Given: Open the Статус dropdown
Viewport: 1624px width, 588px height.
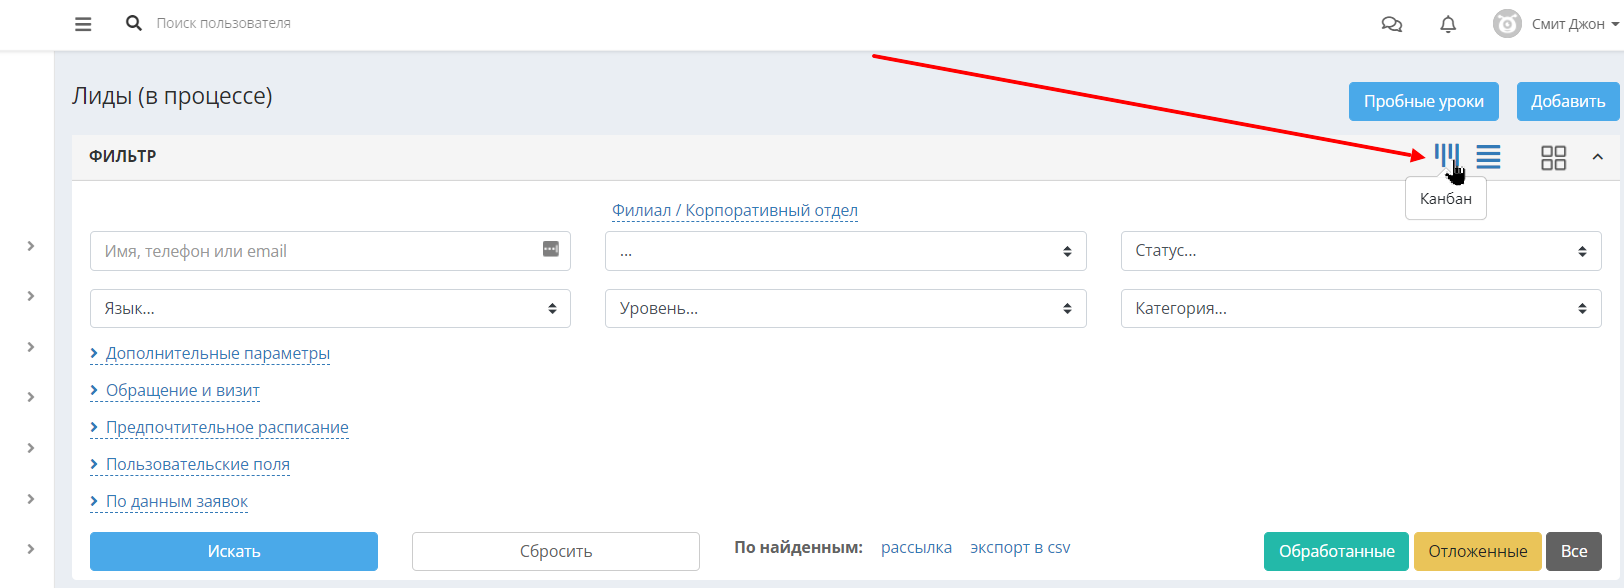Looking at the screenshot, I should click(x=1361, y=251).
